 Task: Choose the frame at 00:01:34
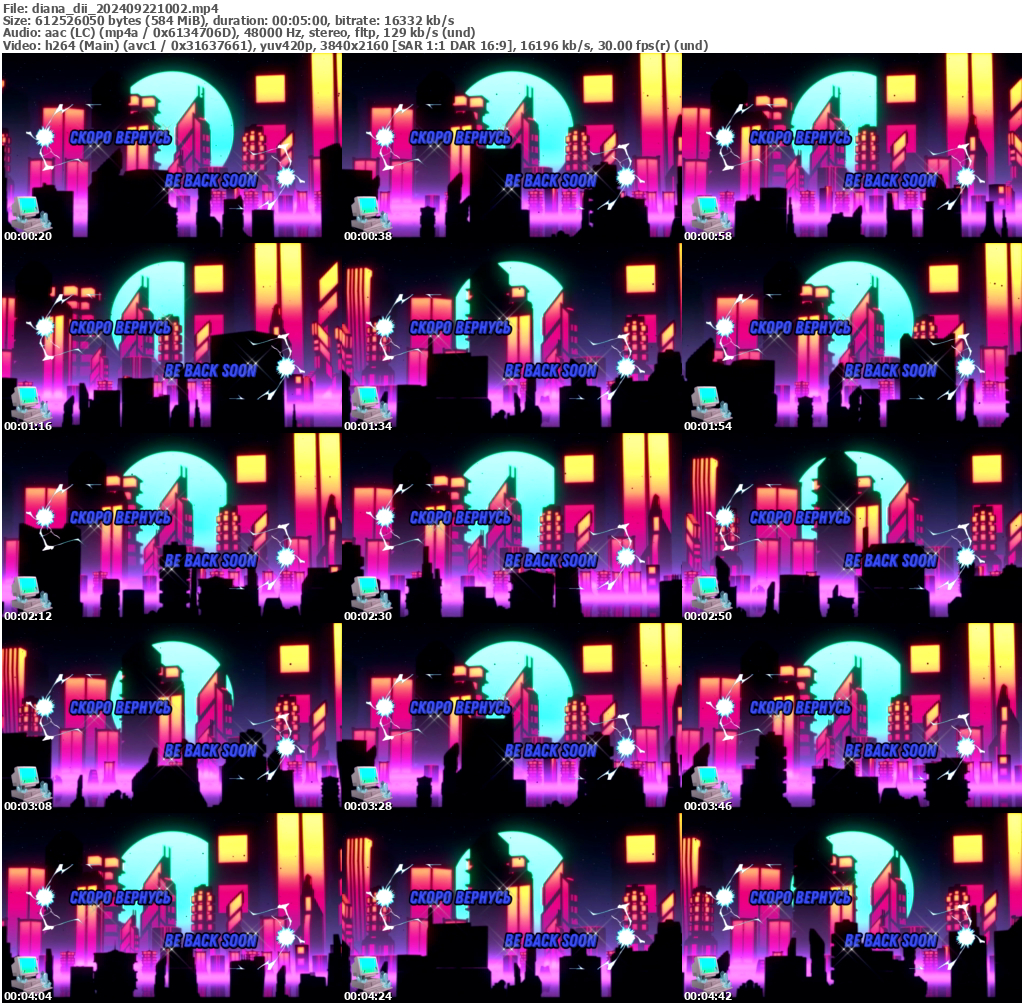coord(511,337)
